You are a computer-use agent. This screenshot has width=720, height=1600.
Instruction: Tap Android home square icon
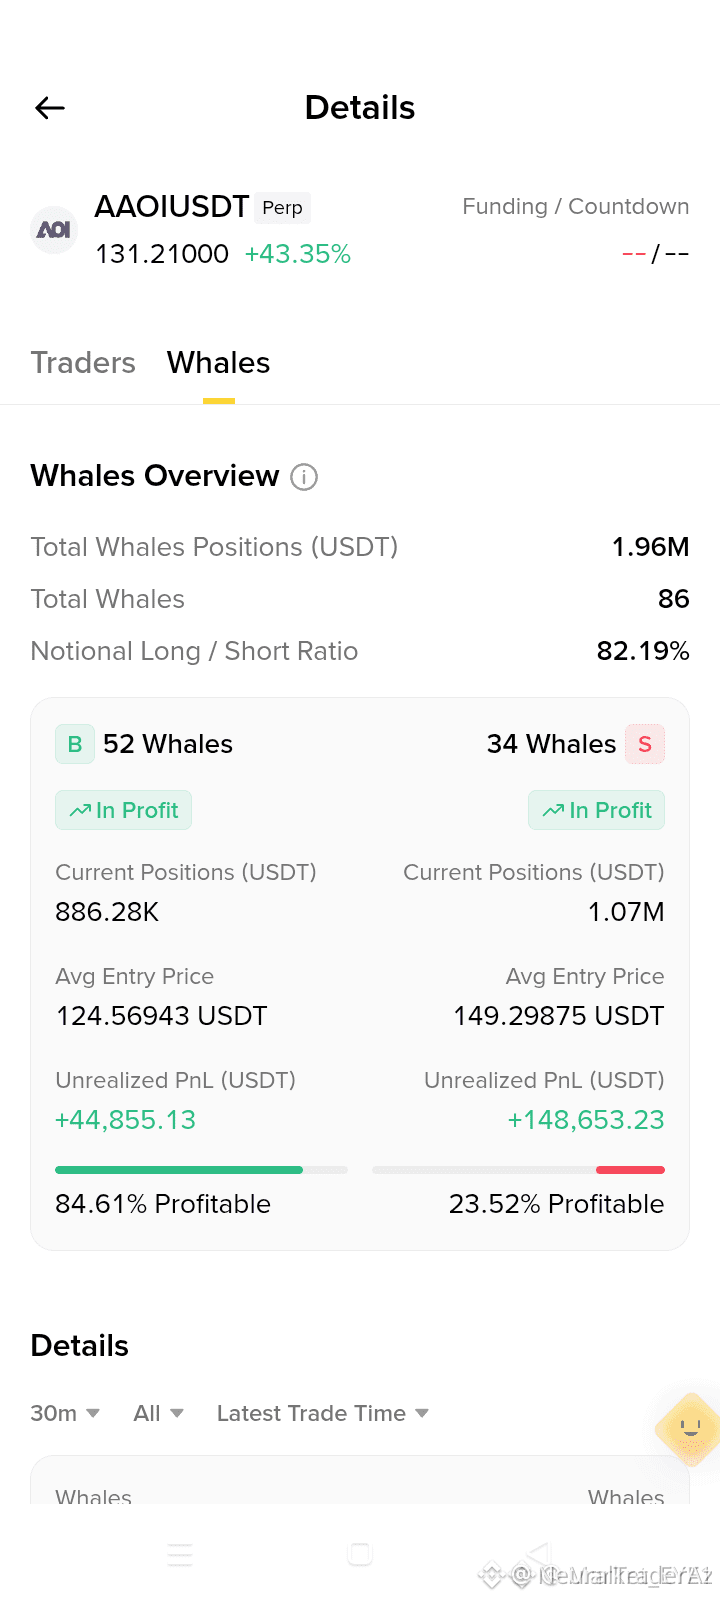360,1554
